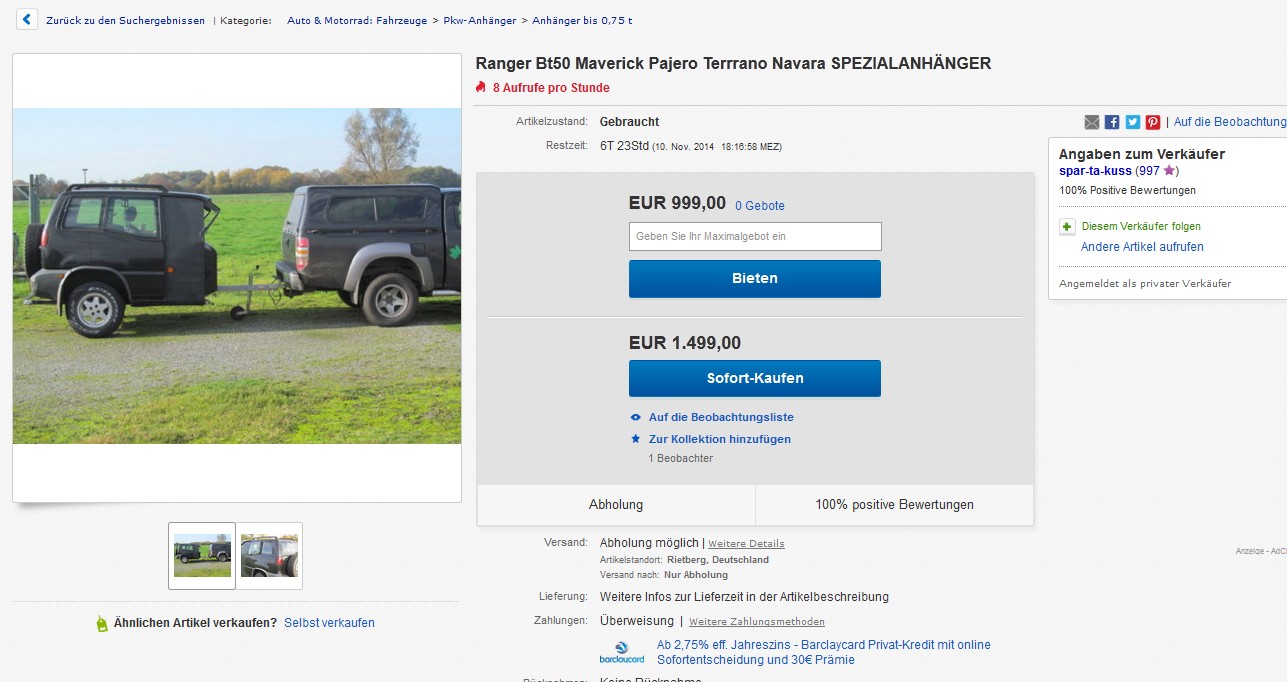The image size is (1287, 682).
Task: Click the back arrow icon
Action: tap(27, 20)
